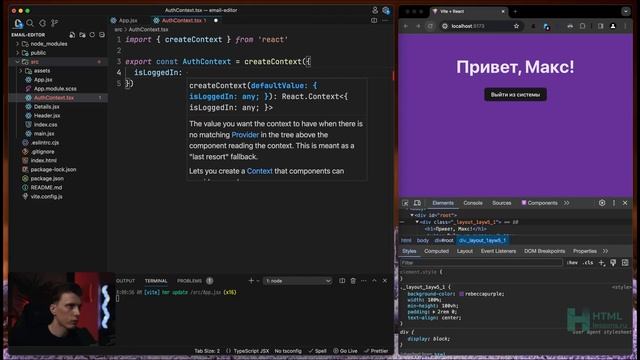
Task: Open the Console tab in DevTools
Action: coord(473,203)
